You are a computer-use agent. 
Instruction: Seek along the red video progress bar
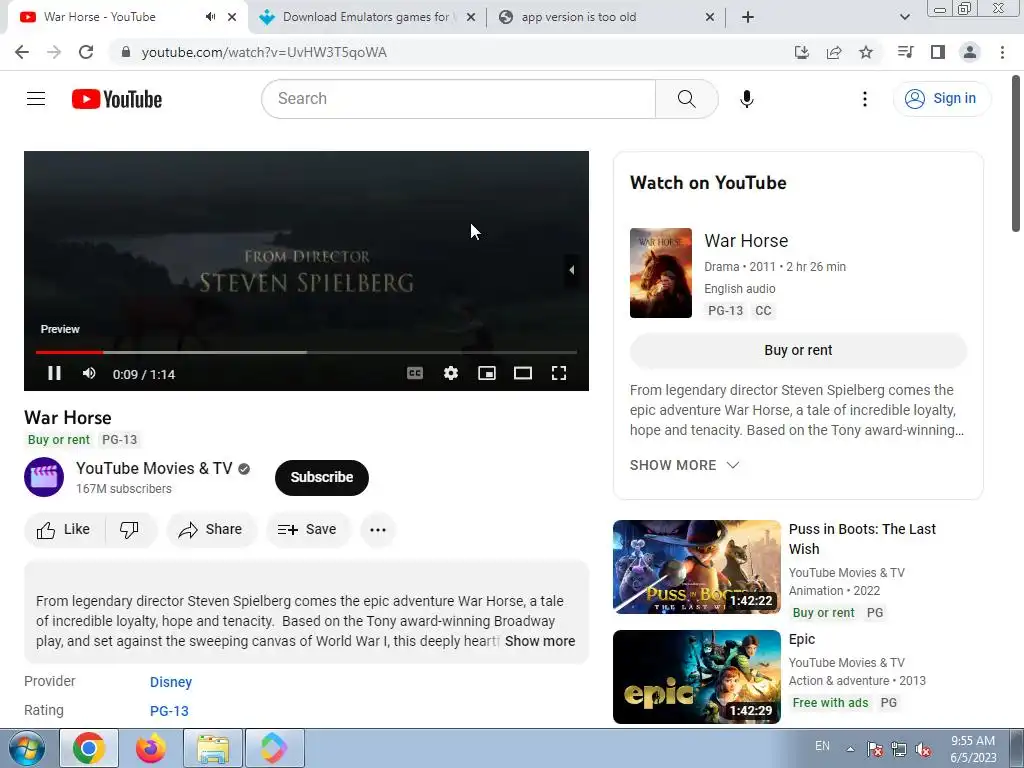tap(306, 352)
